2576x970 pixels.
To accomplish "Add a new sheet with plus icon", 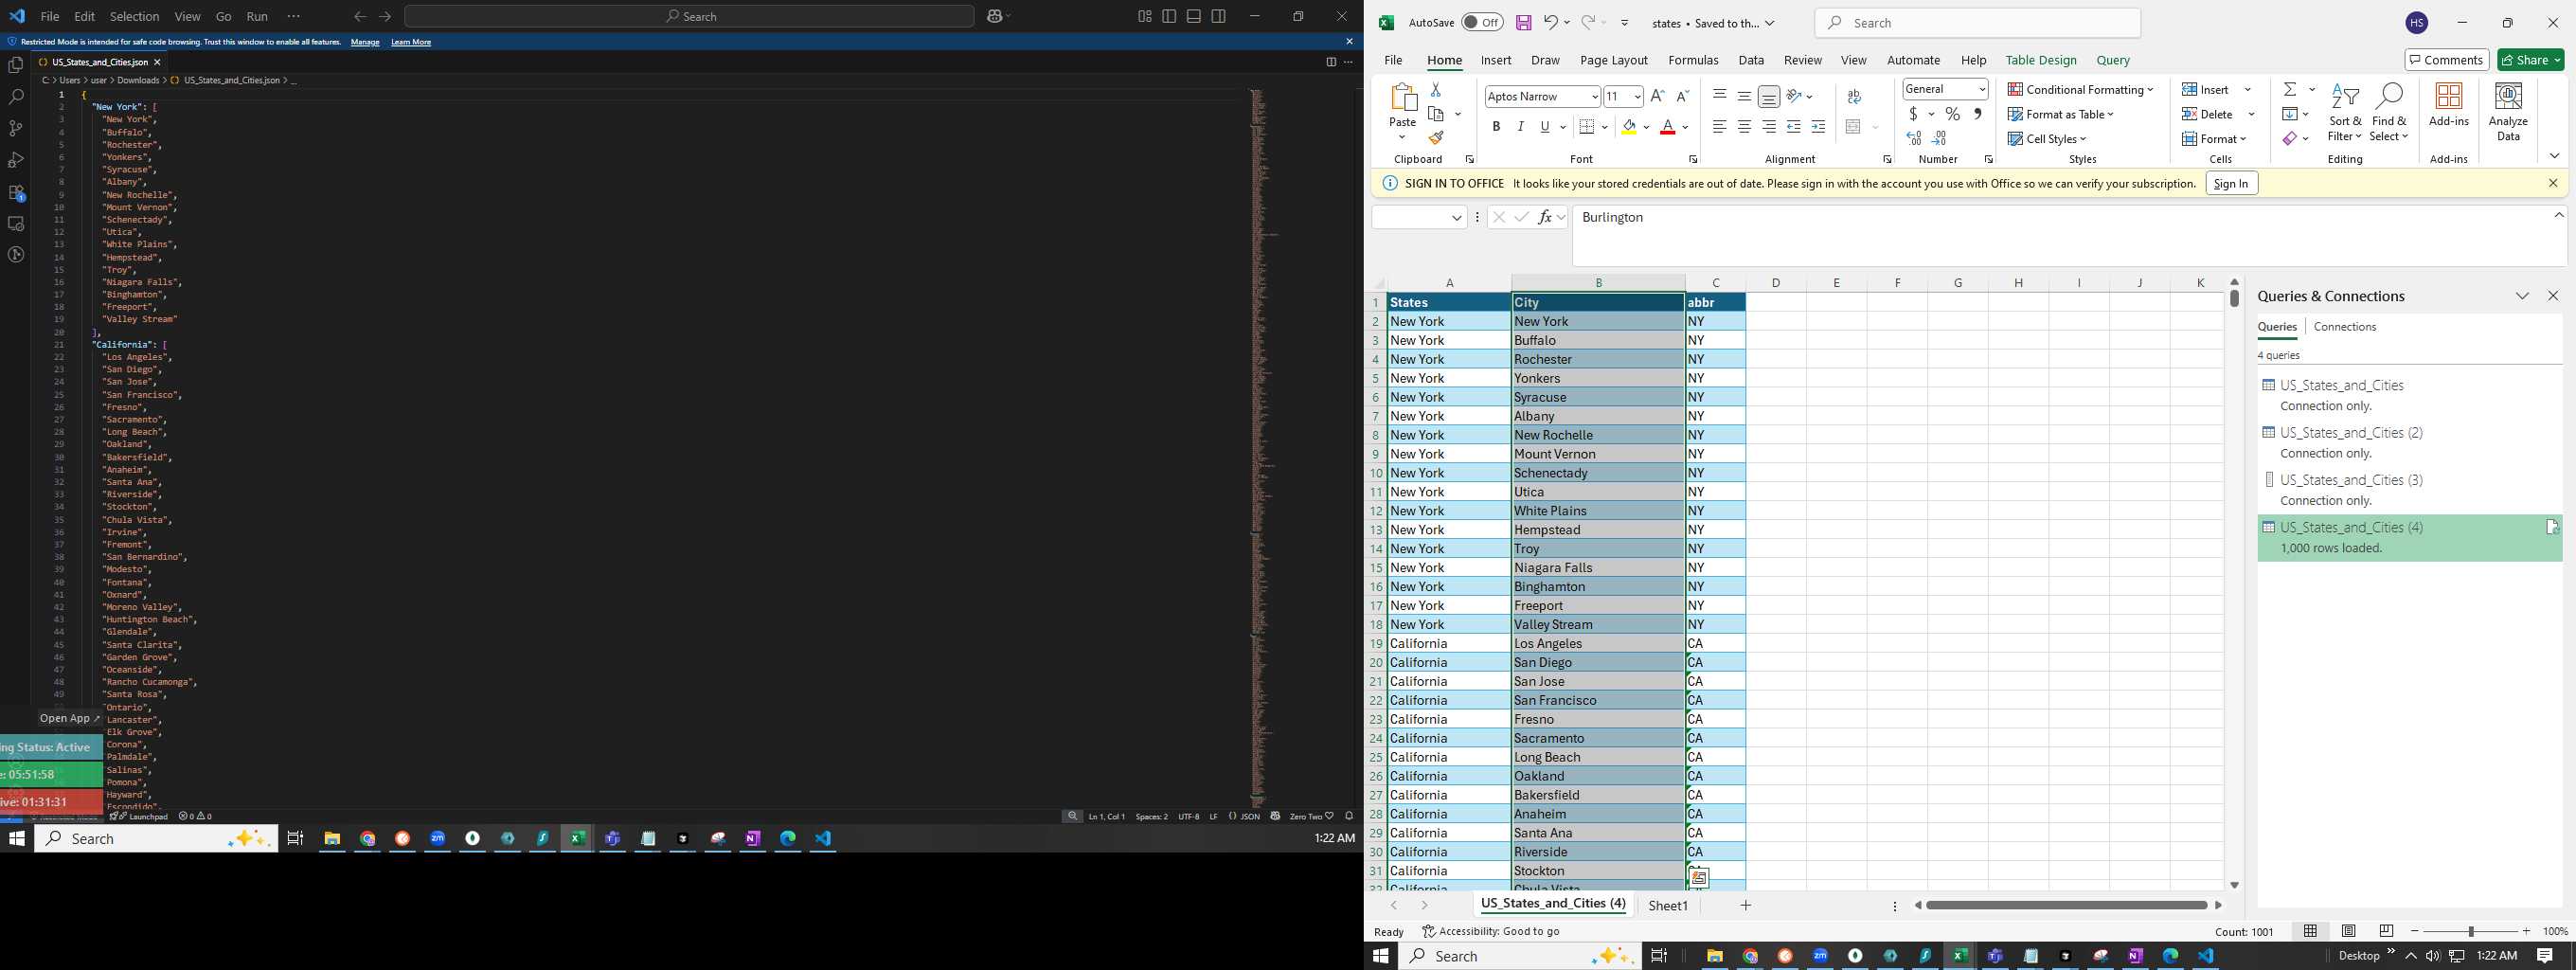I will coord(1746,905).
